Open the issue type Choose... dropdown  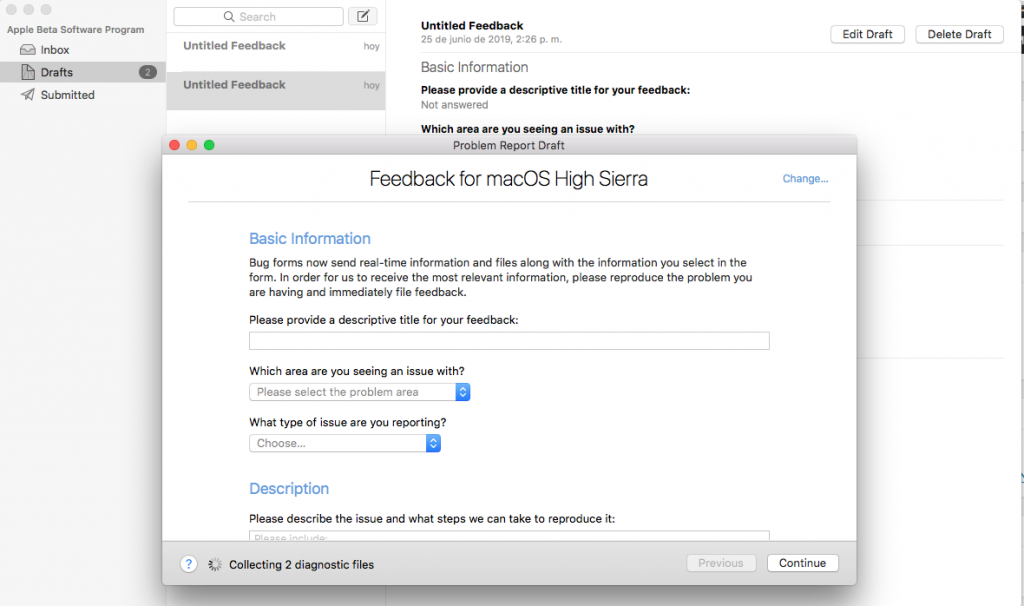tap(345, 443)
